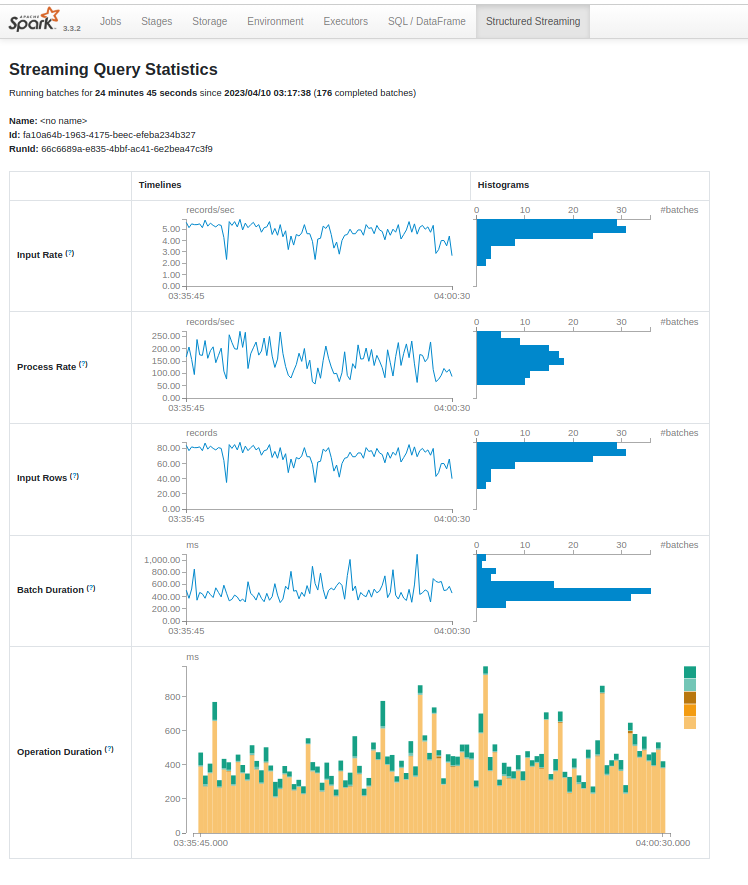Open the Process Rate help tooltip icon

click(84, 365)
